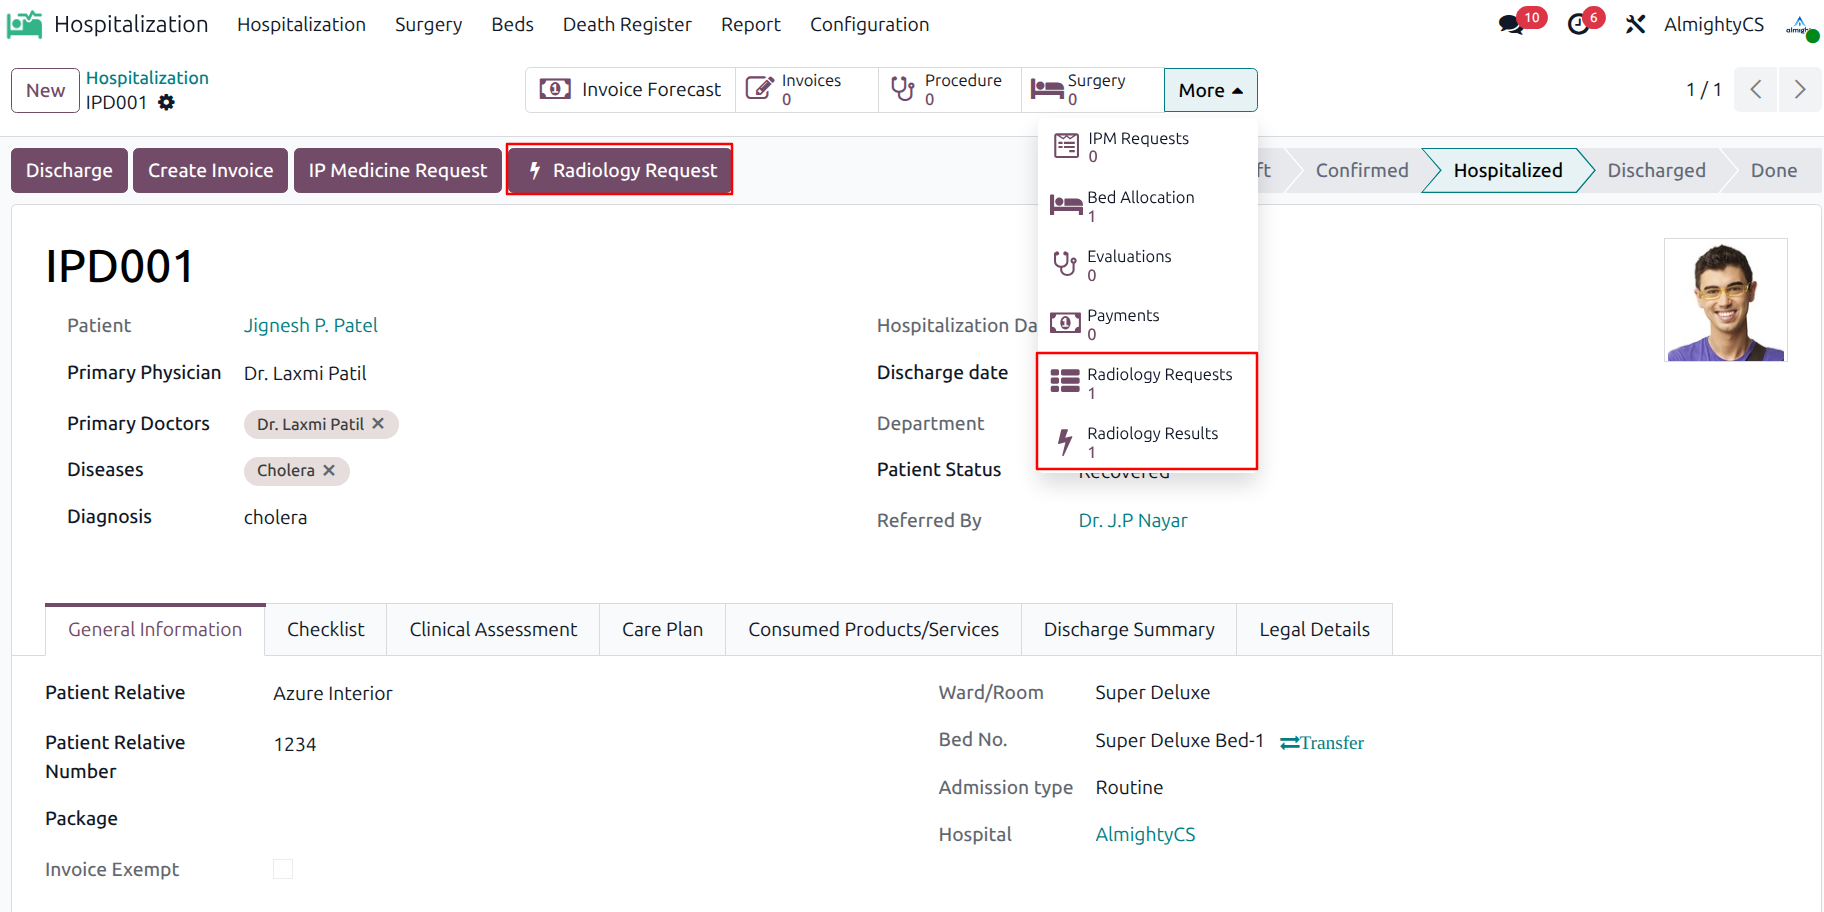Switch to Care Plan tab

(x=662, y=630)
